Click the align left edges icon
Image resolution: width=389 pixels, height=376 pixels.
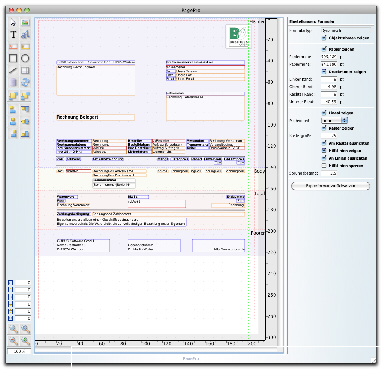[x=13, y=109]
